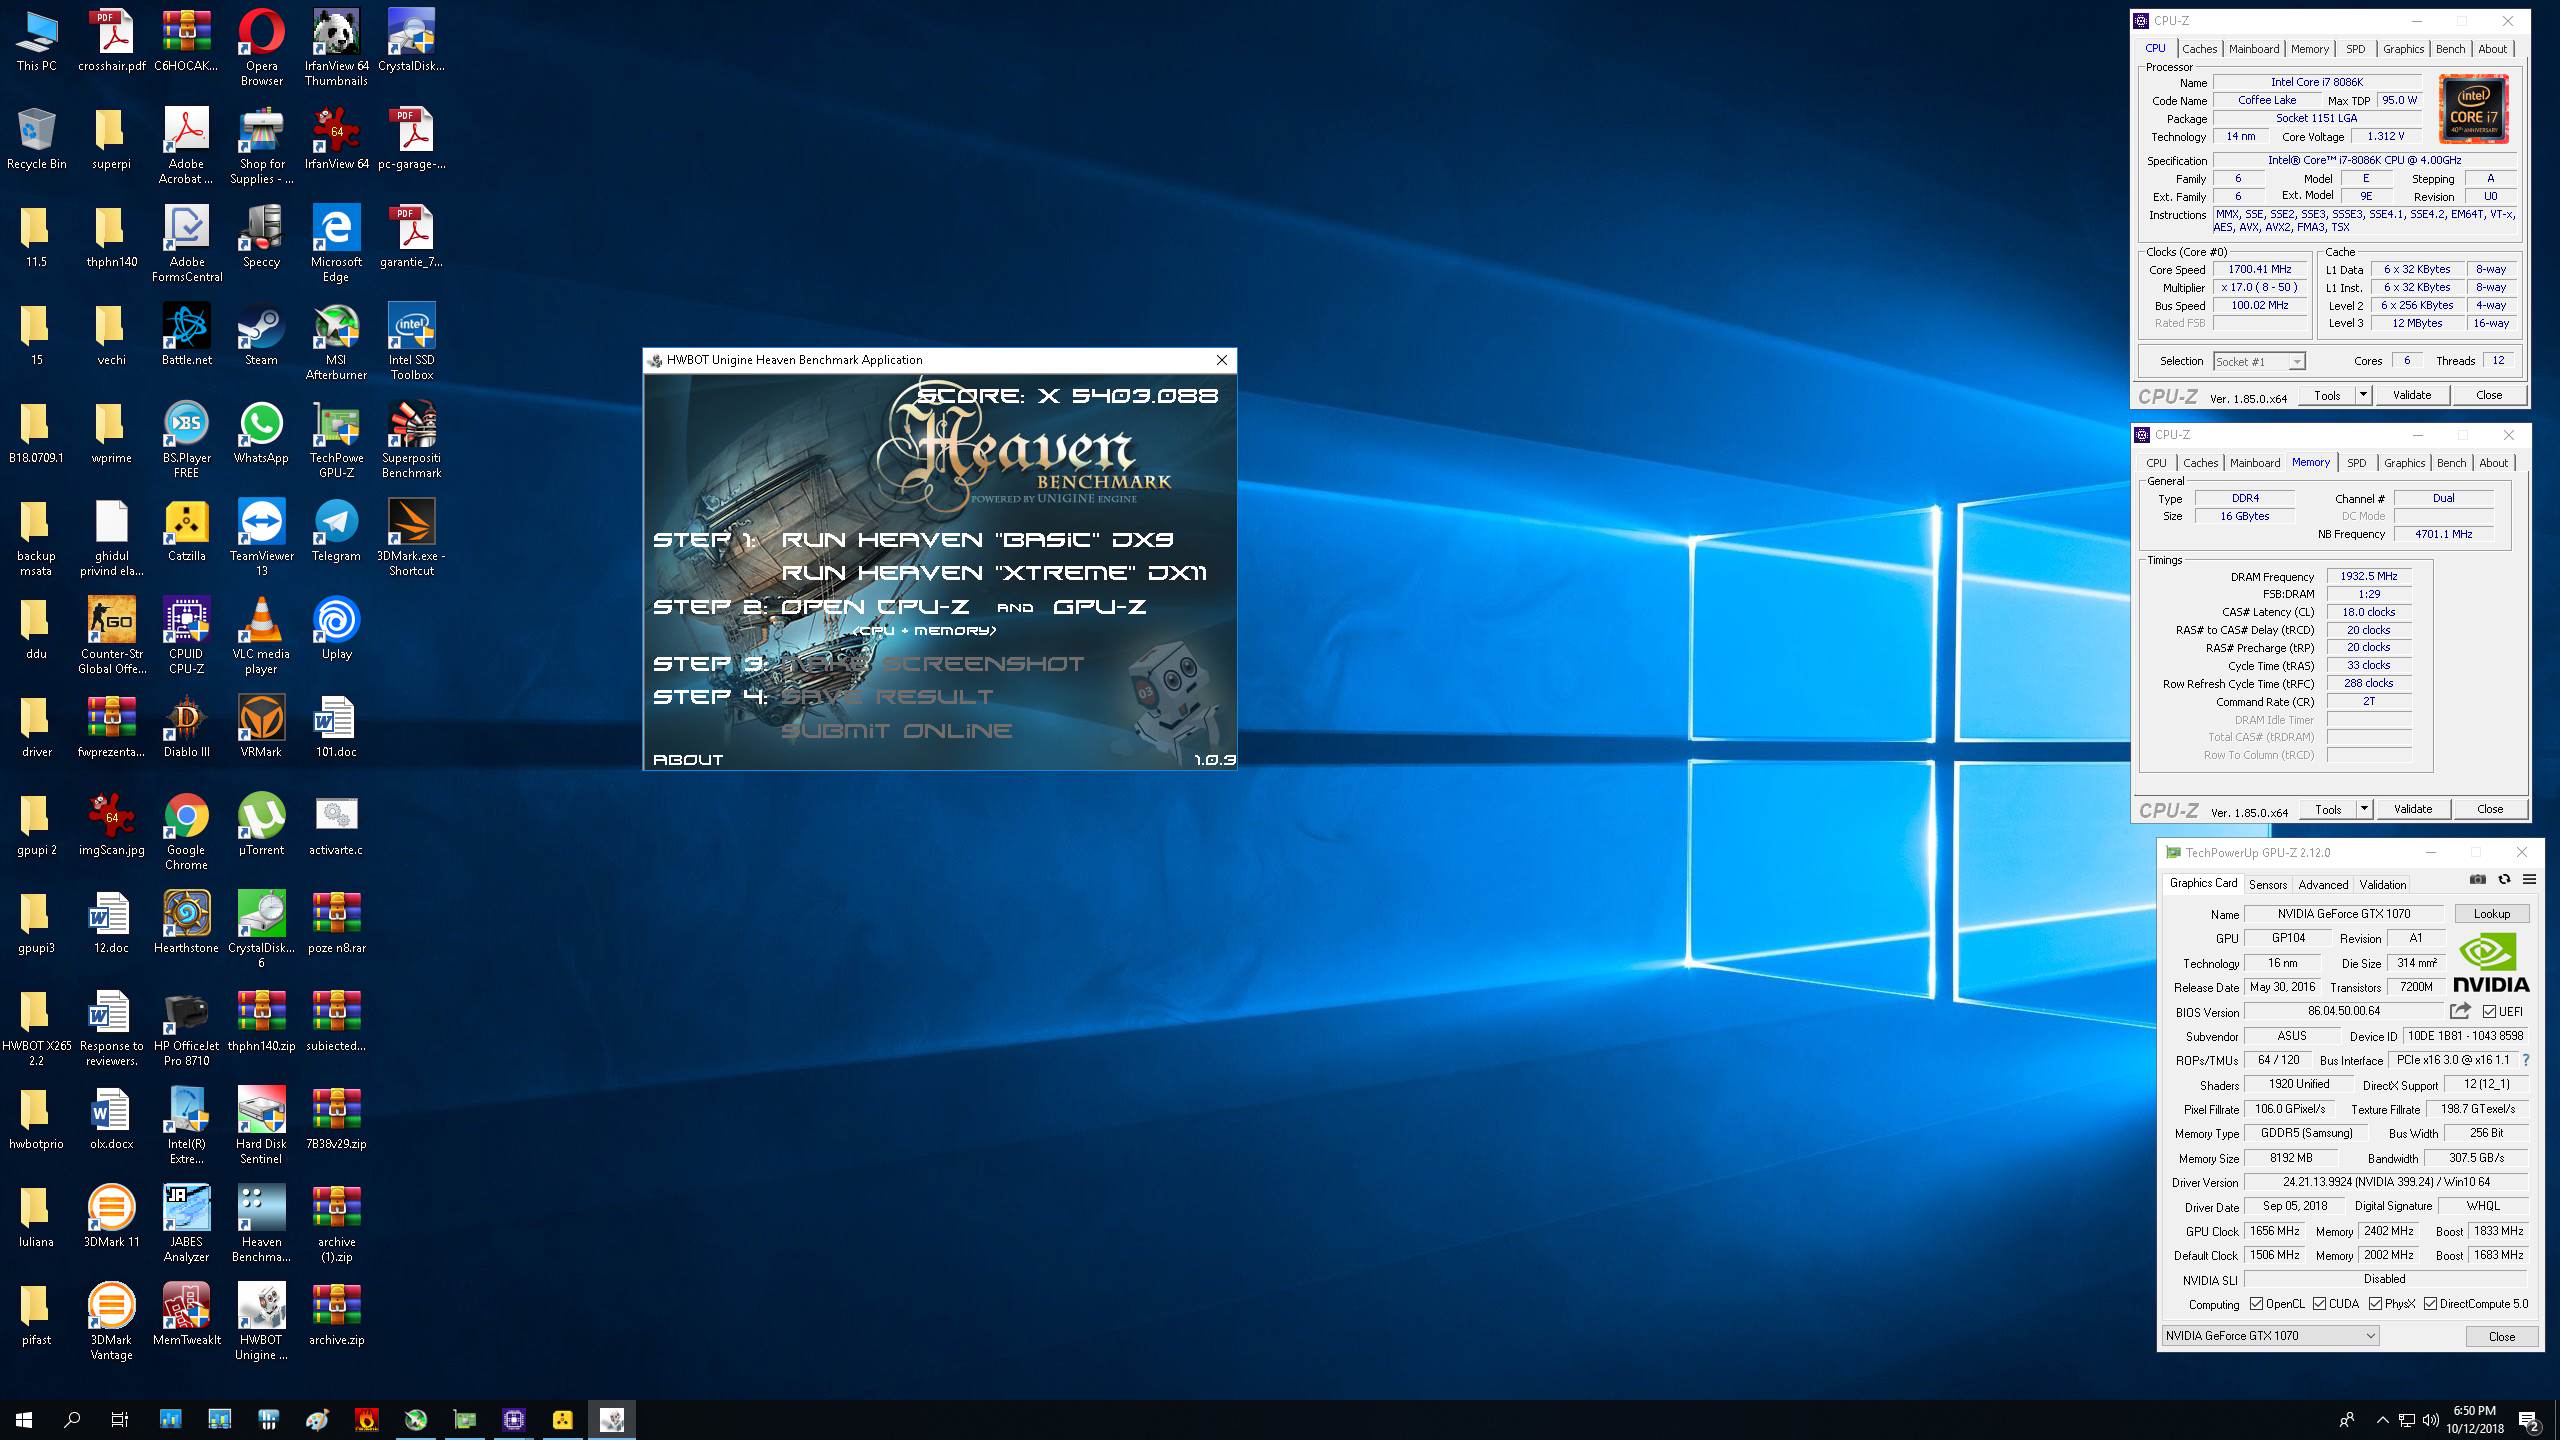The height and width of the screenshot is (1440, 2560).
Task: Open Intel SSD Toolbox shortcut
Action: click(x=411, y=342)
